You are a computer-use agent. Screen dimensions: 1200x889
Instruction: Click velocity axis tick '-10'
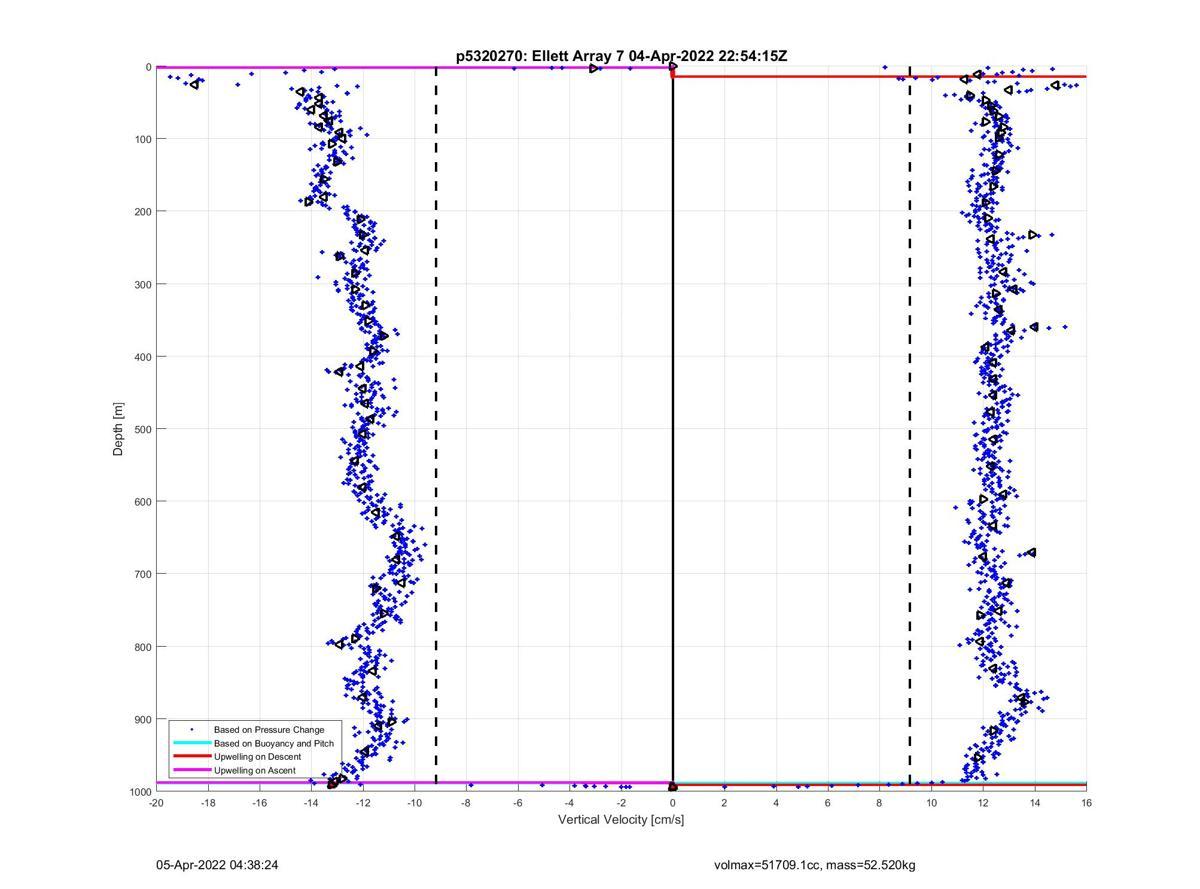click(414, 803)
